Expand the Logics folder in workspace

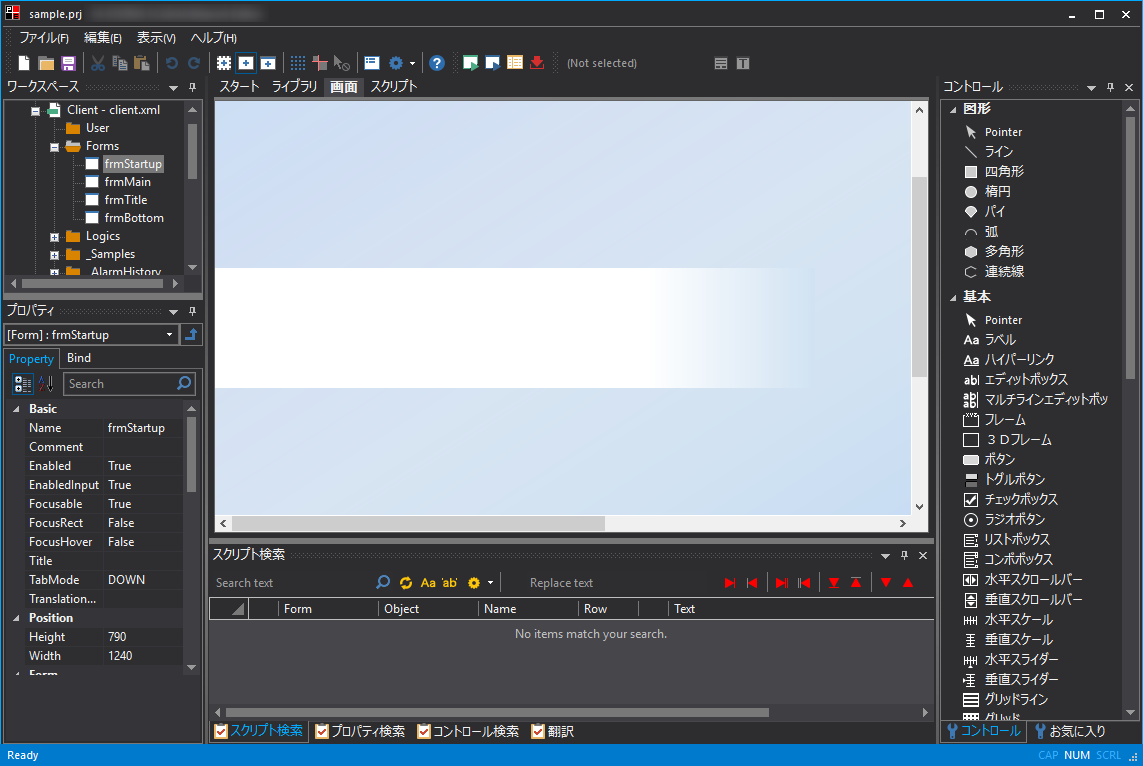pos(55,237)
